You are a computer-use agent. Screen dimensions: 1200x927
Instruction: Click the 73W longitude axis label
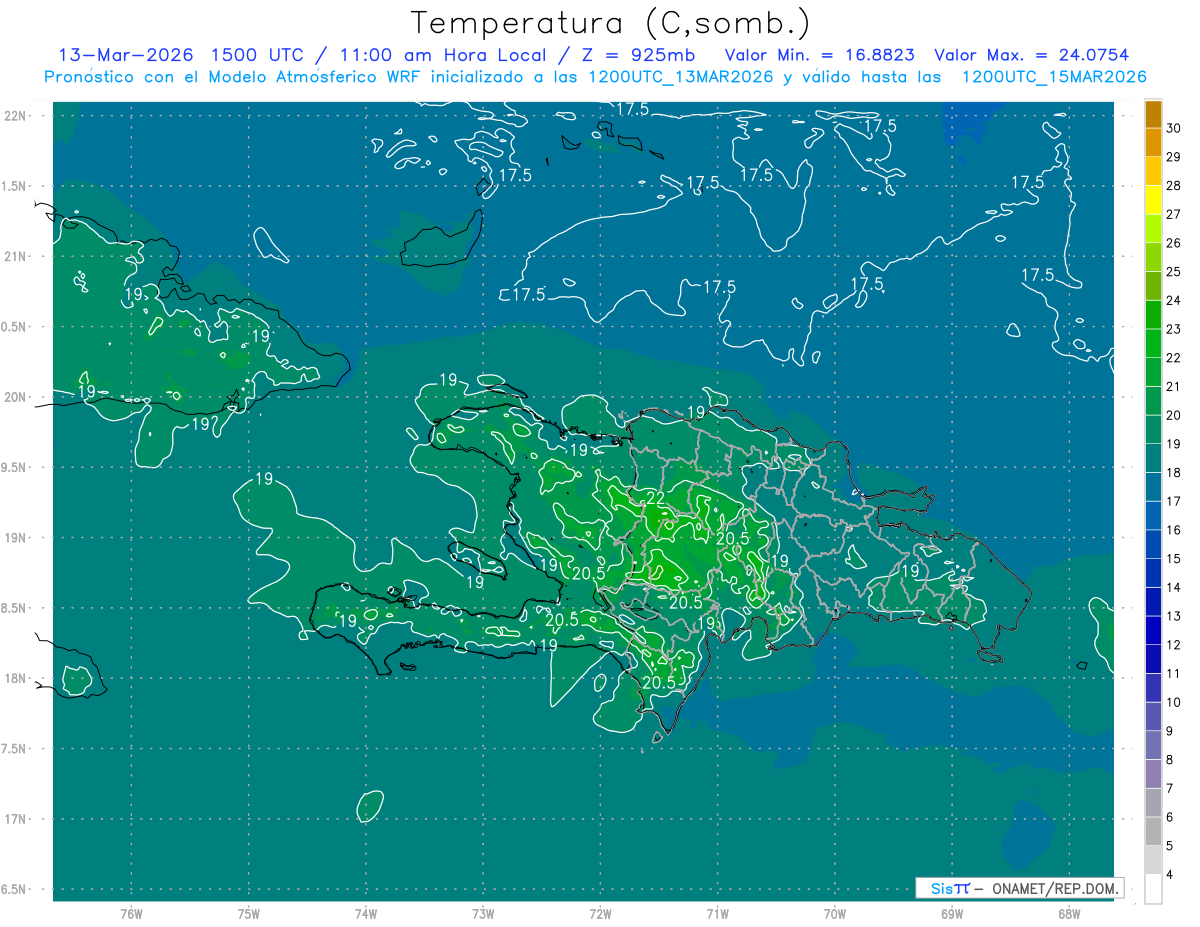(x=483, y=913)
